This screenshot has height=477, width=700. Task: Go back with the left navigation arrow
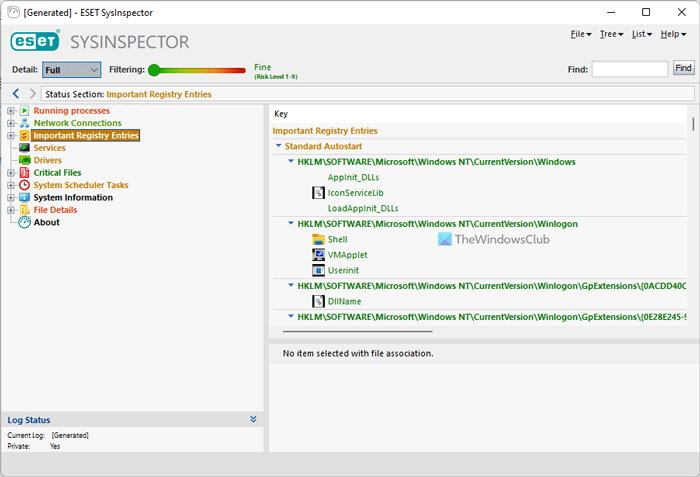16,93
